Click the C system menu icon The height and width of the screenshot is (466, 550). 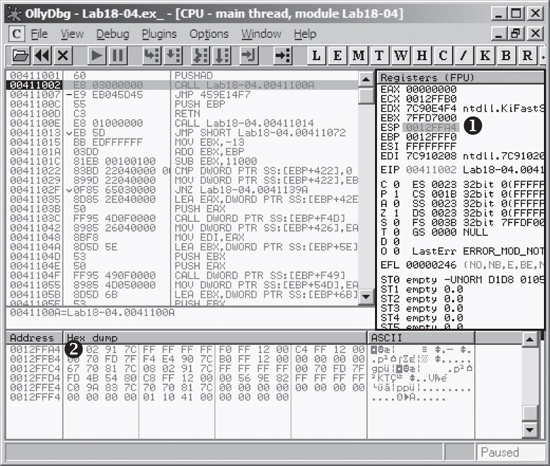coord(16,34)
